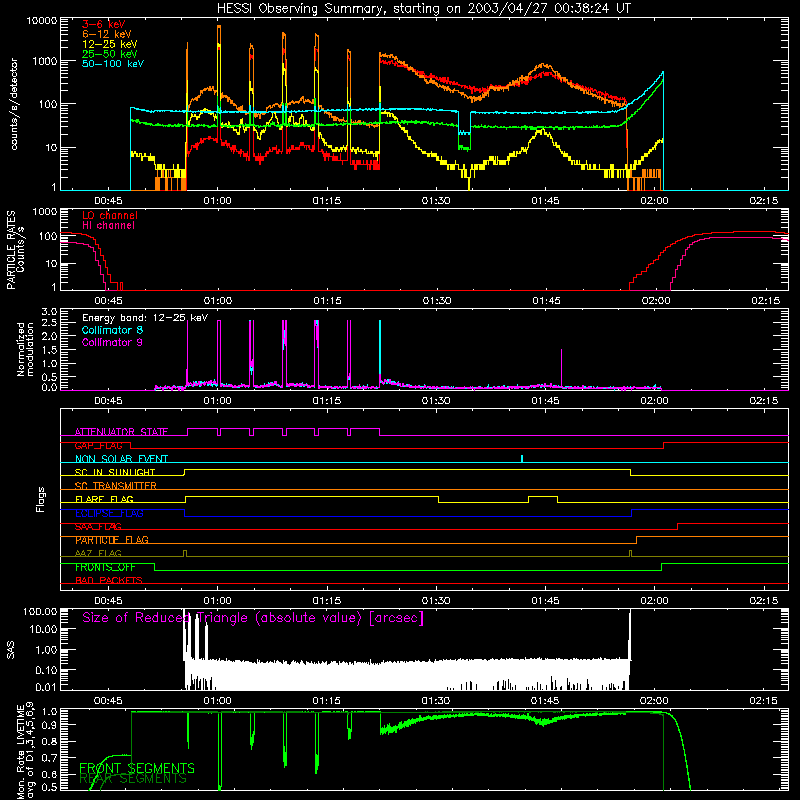The width and height of the screenshot is (800, 800).
Task: Select the green FRONTS_OFF label
Action: coord(105,567)
